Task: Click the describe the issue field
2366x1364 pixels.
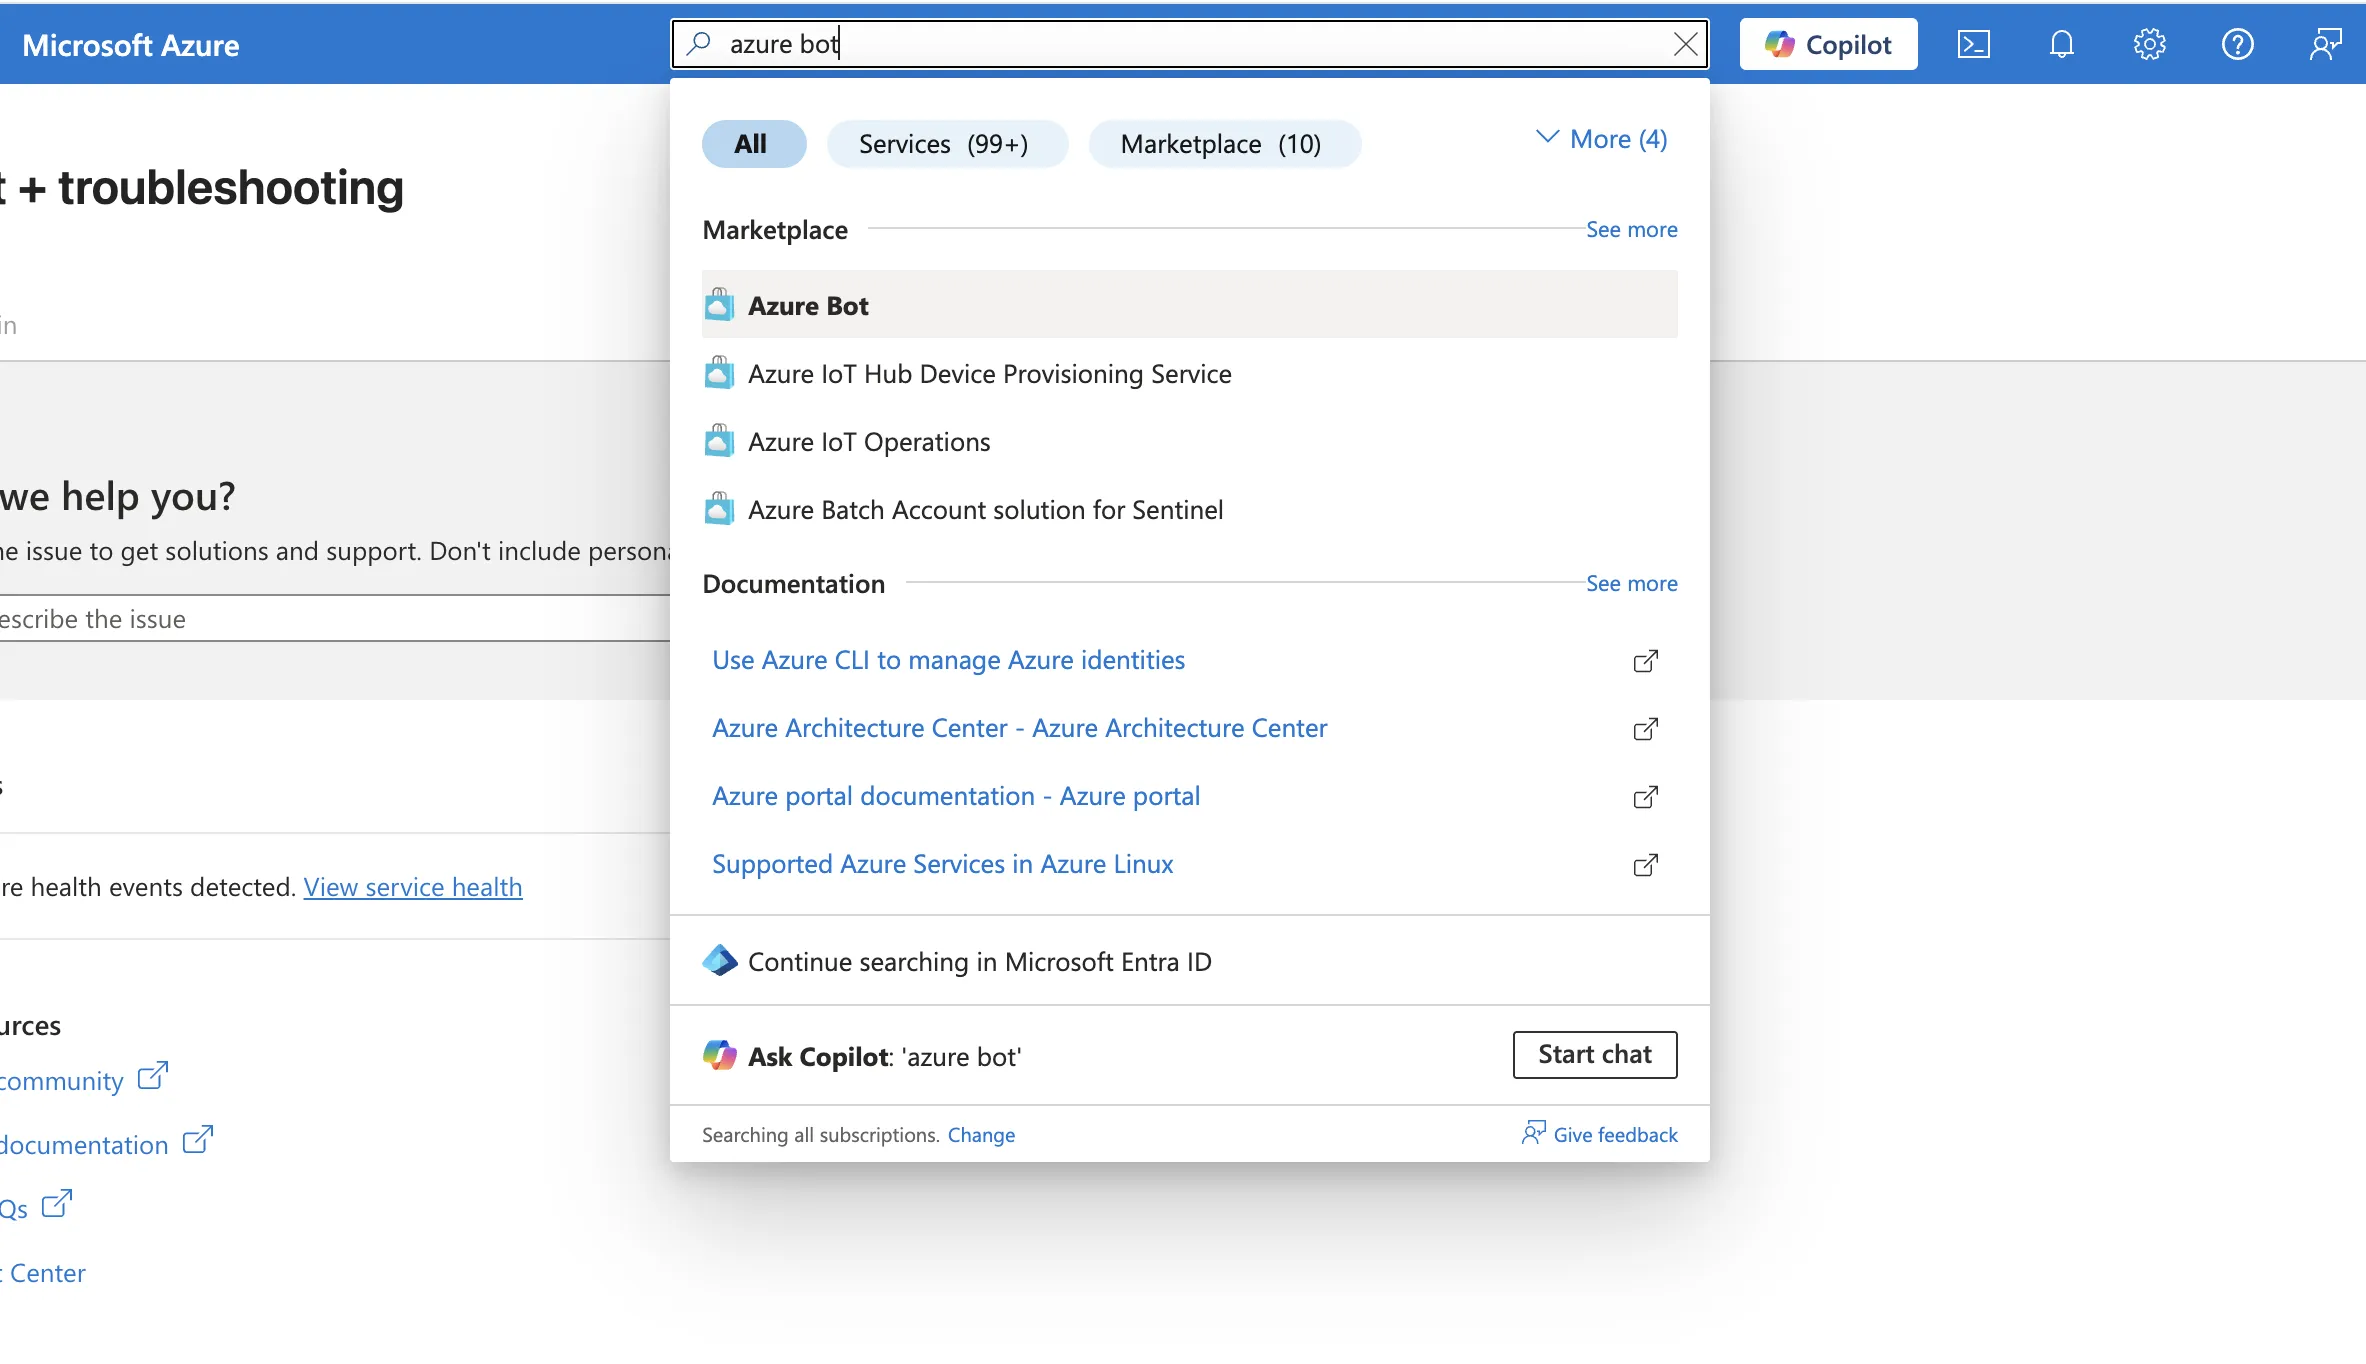Action: (x=335, y=619)
